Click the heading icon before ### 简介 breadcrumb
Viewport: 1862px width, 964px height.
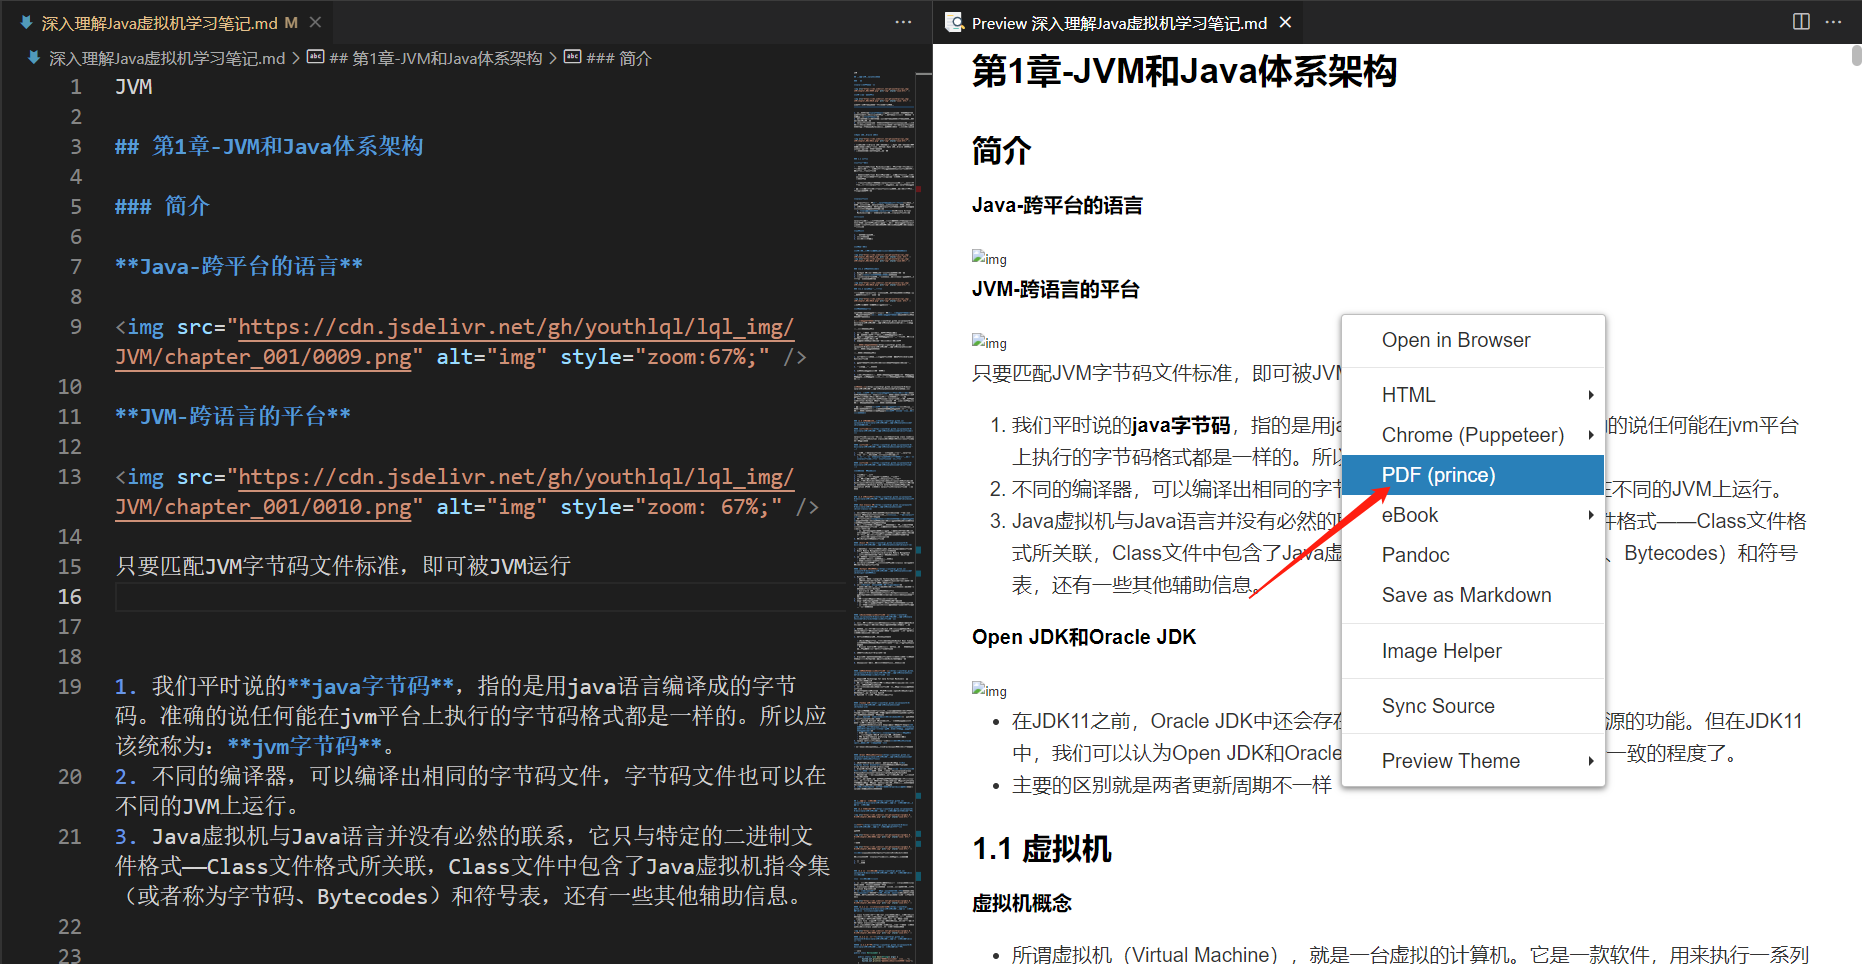(572, 58)
